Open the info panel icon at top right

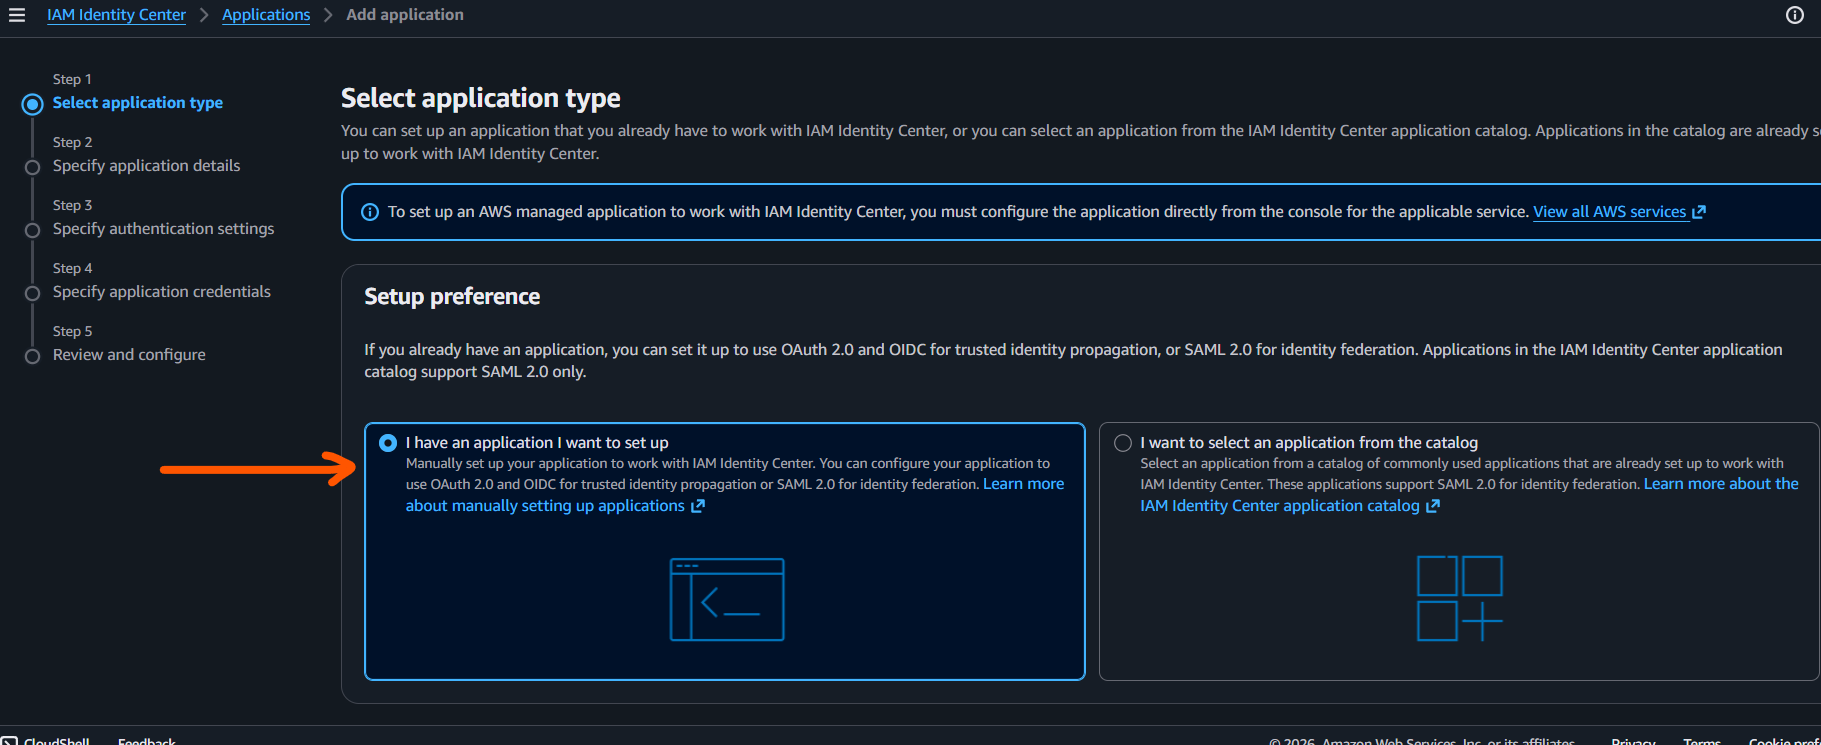tap(1795, 15)
